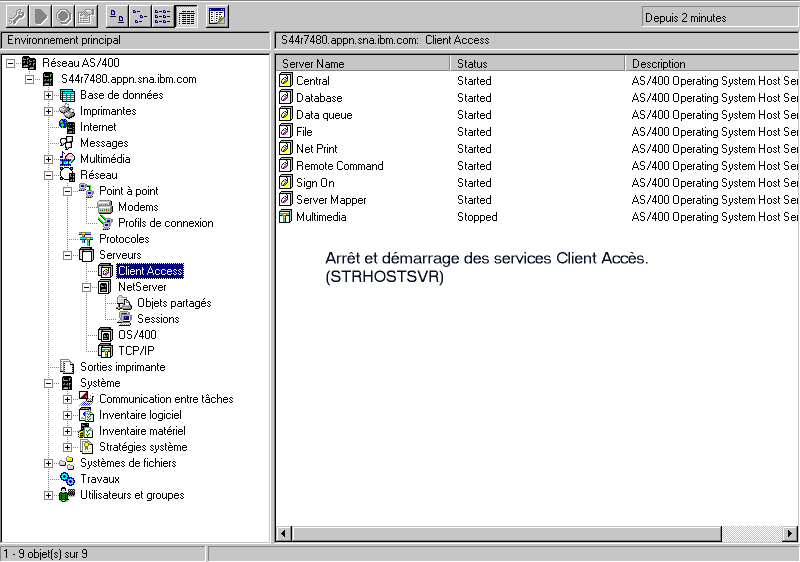The height and width of the screenshot is (562, 800).
Task: Switch to large icons view
Action: [117, 17]
